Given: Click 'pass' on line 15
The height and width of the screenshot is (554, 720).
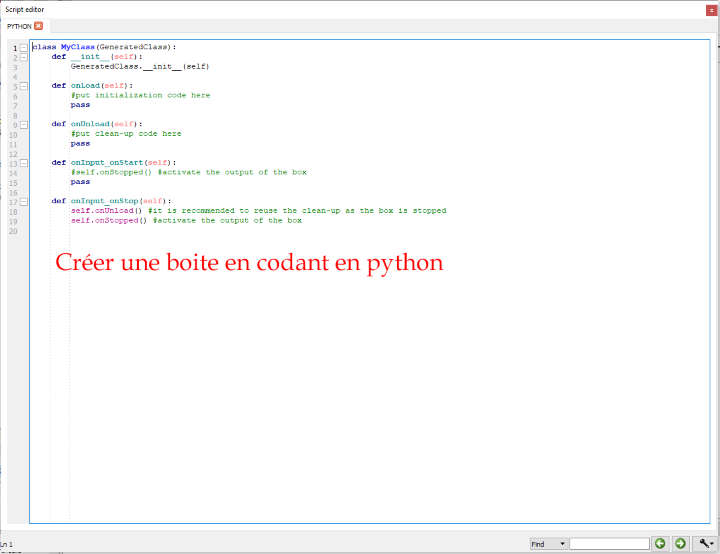Looking at the screenshot, I should coord(80,182).
